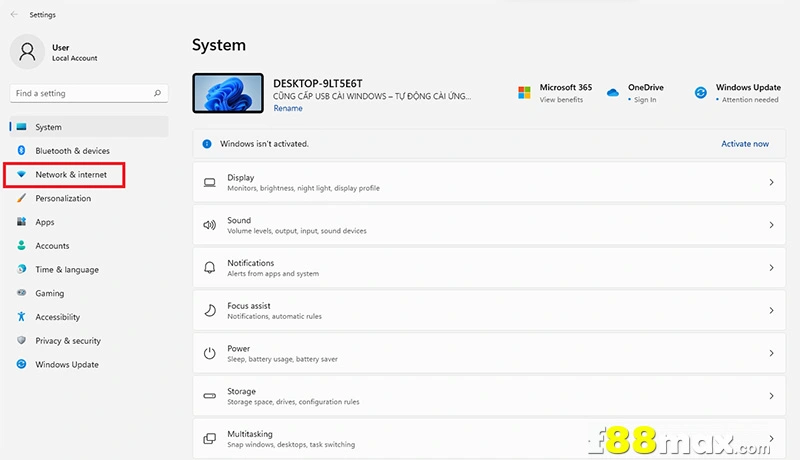This screenshot has width=800, height=460.
Task: Click the back arrow in Settings header
Action: pos(14,15)
